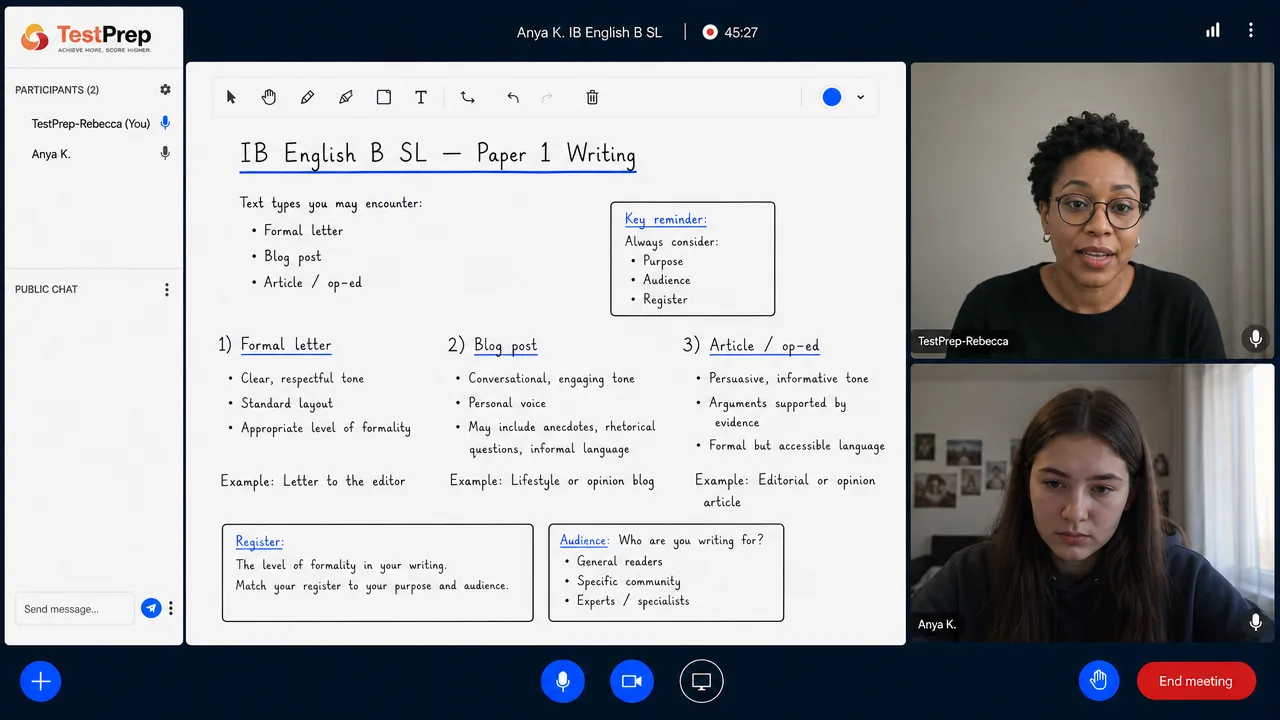Click the recording indicator
1280x720 pixels.
(710, 32)
